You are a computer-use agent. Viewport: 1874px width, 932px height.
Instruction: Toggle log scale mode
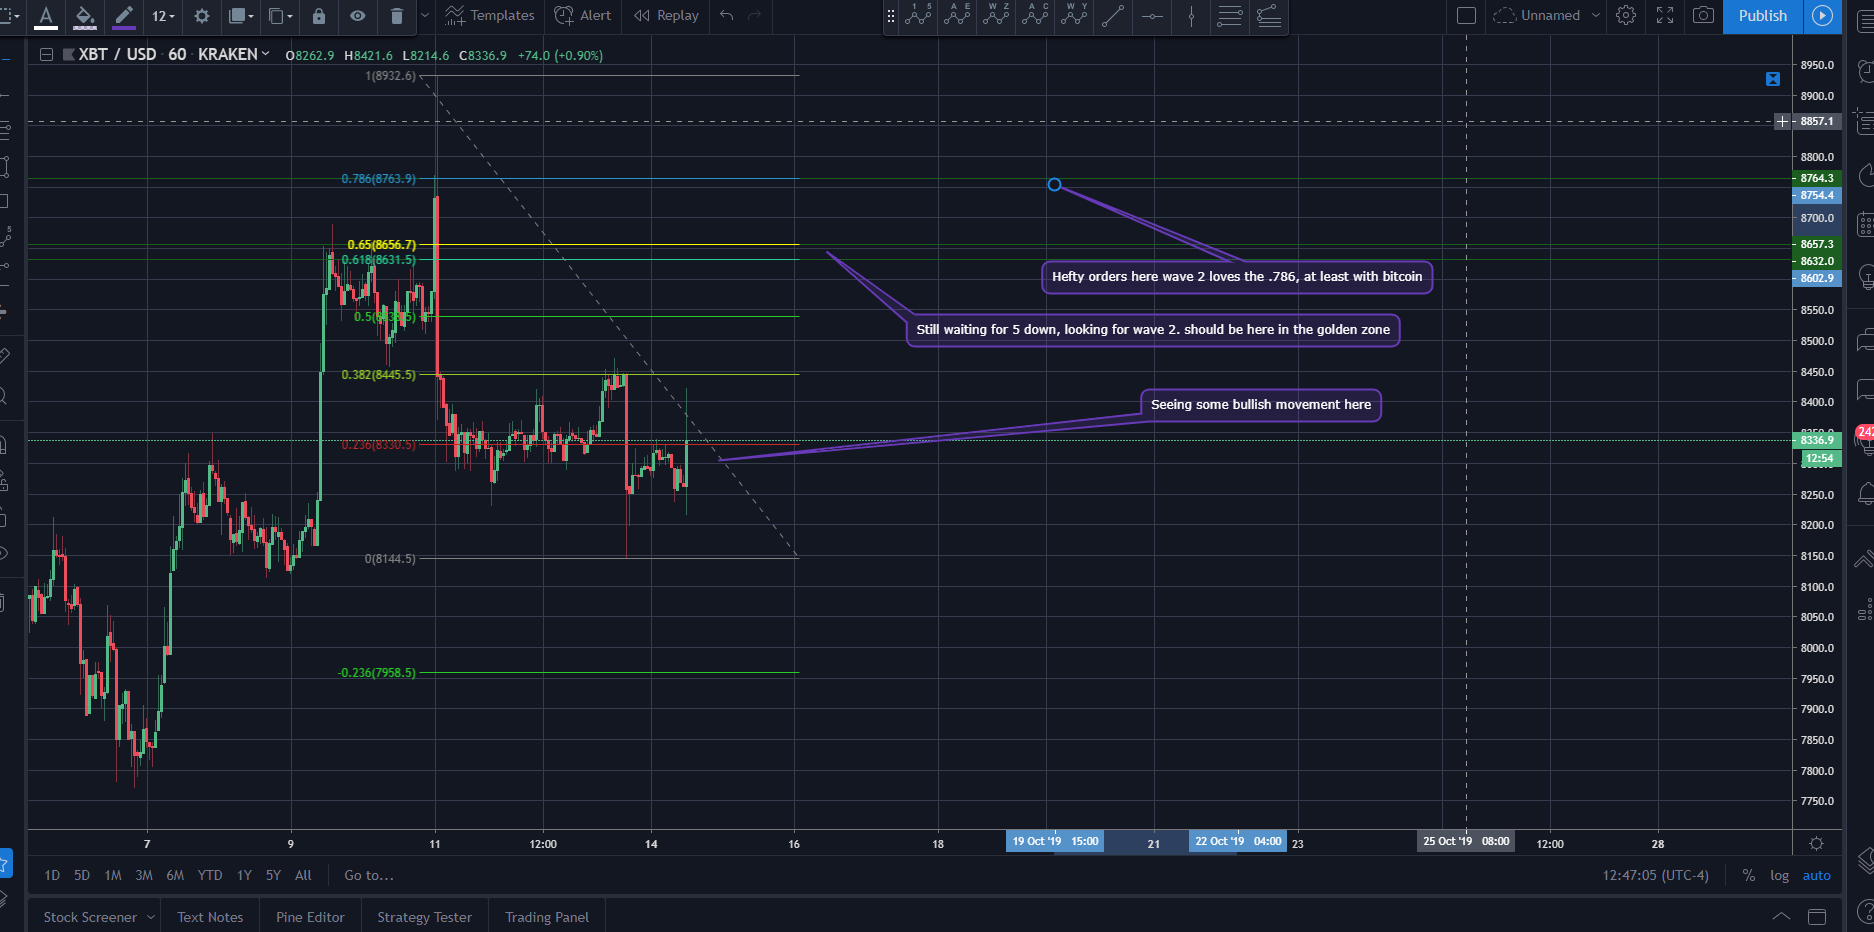(x=1779, y=876)
